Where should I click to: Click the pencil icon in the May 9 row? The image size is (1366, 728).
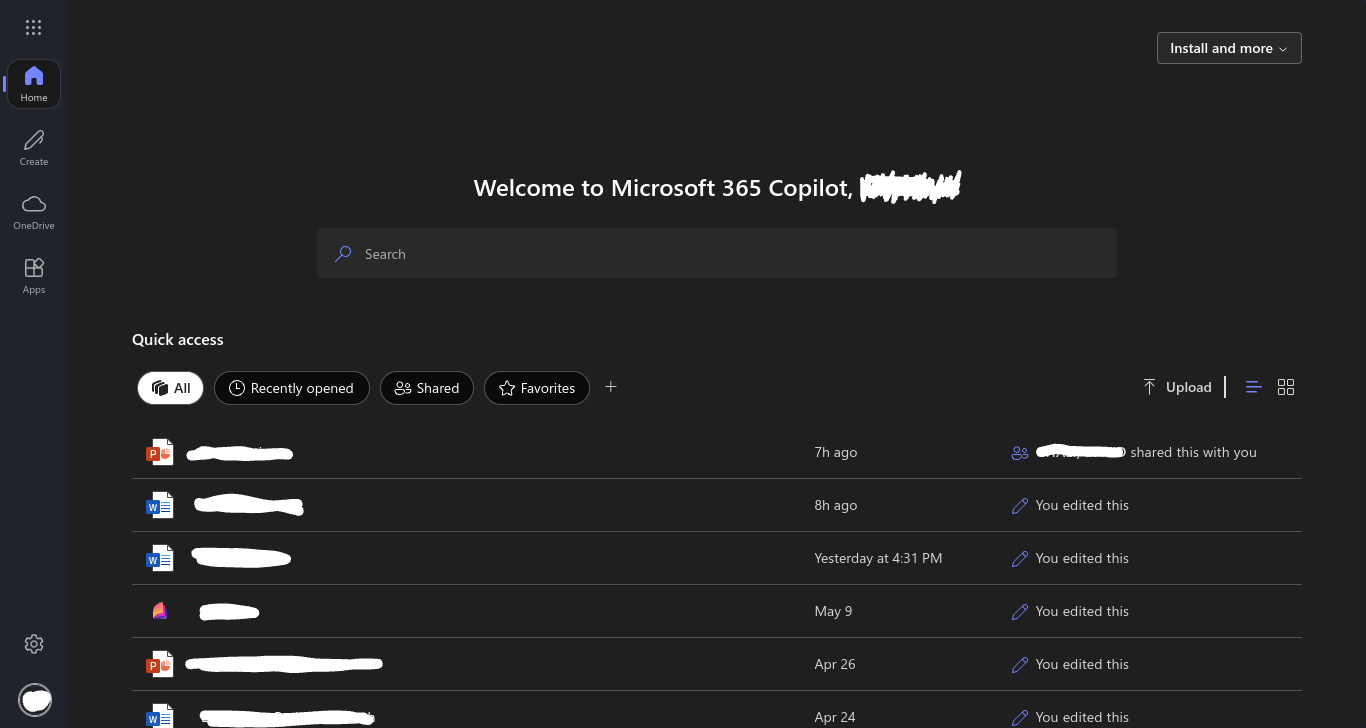click(1020, 612)
